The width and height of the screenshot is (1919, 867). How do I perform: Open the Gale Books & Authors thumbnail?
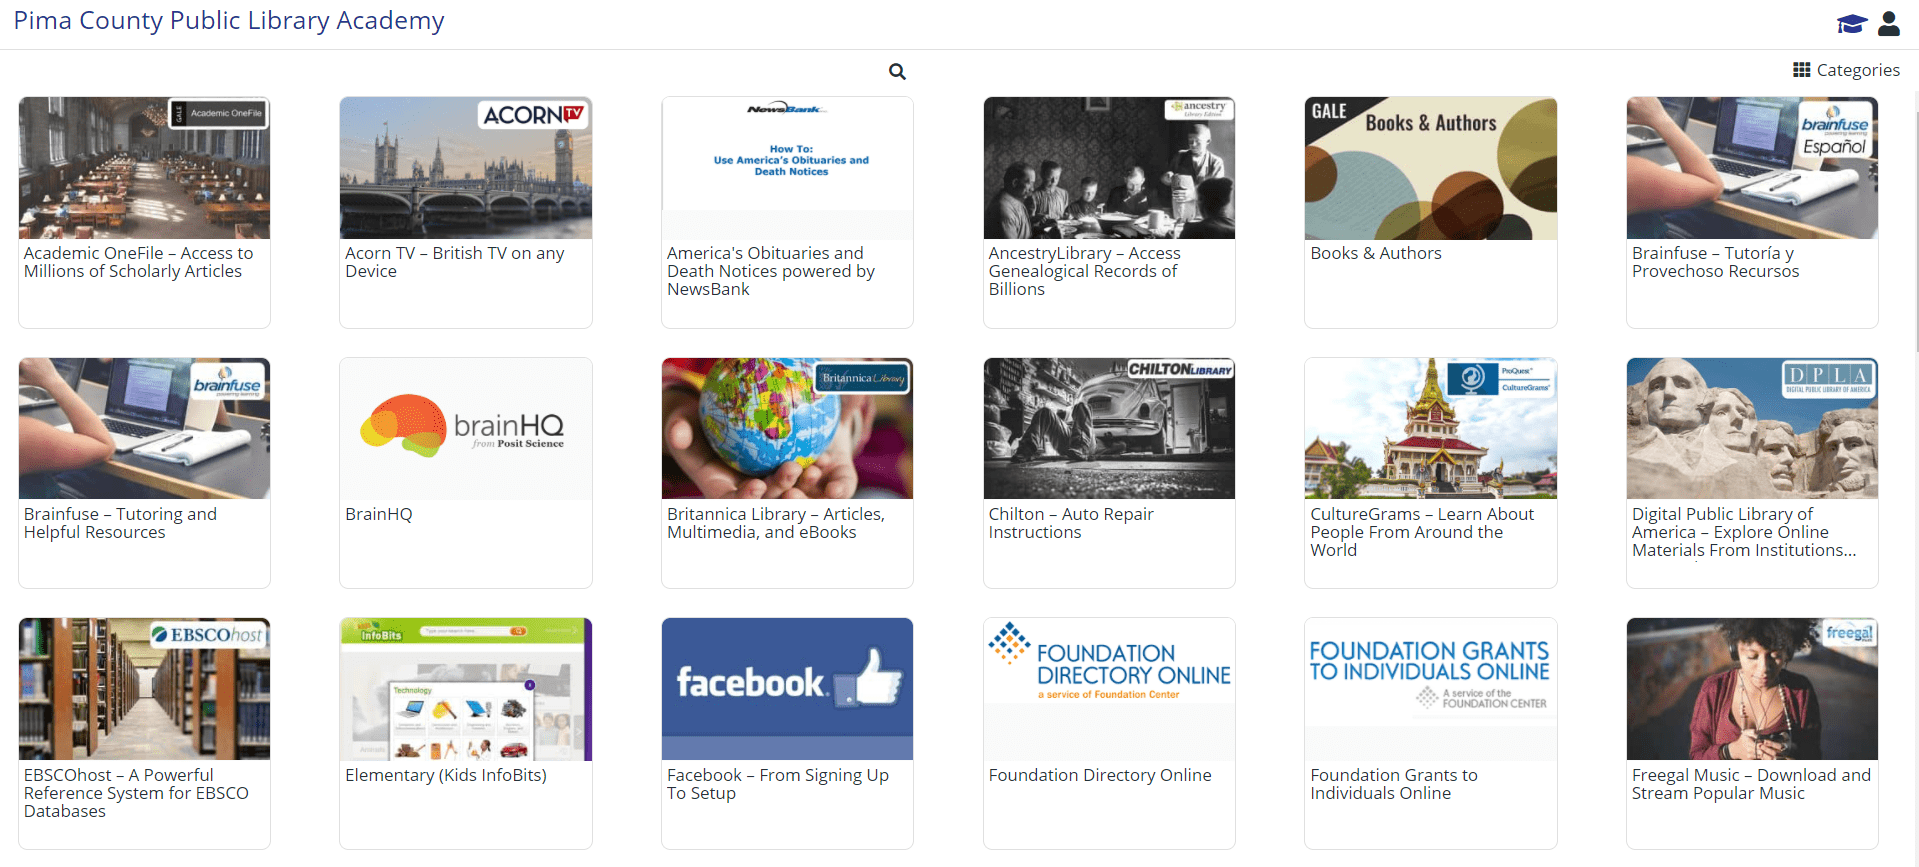click(1431, 168)
